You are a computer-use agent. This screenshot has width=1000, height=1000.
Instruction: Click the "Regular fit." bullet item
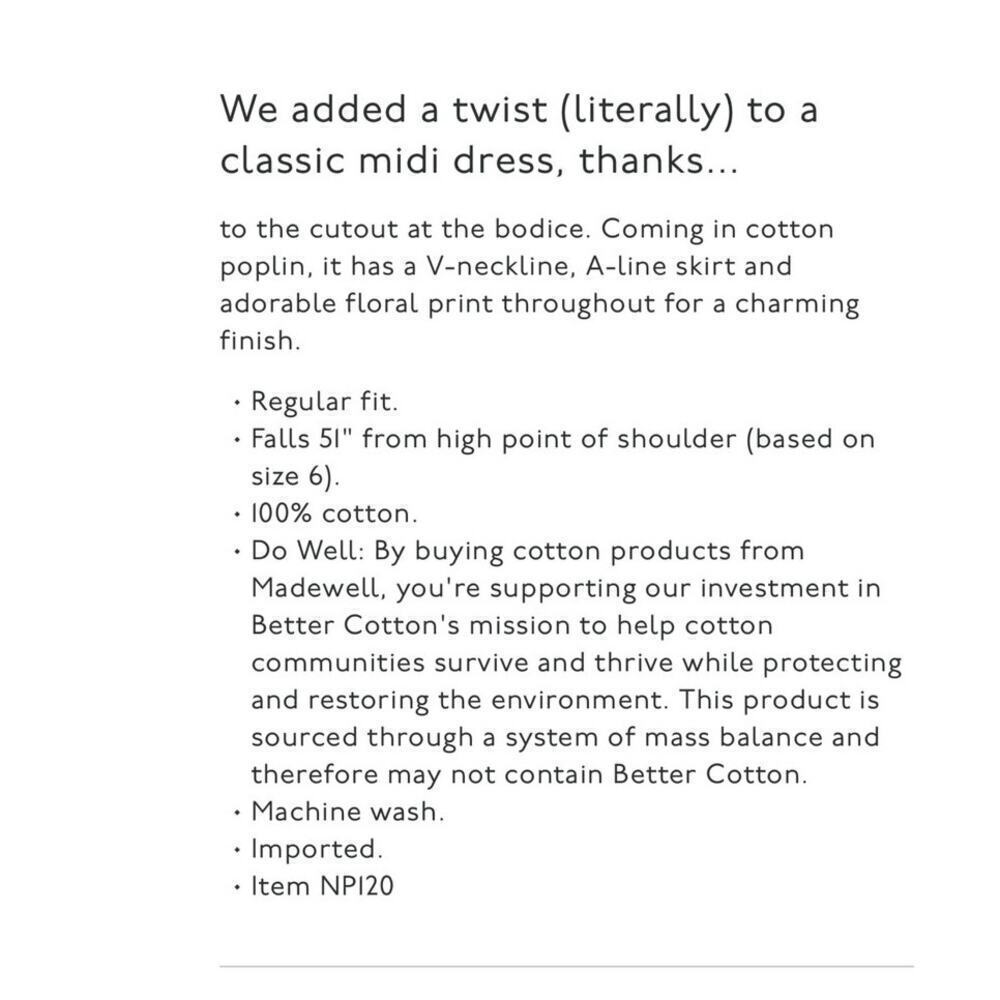coord(324,402)
